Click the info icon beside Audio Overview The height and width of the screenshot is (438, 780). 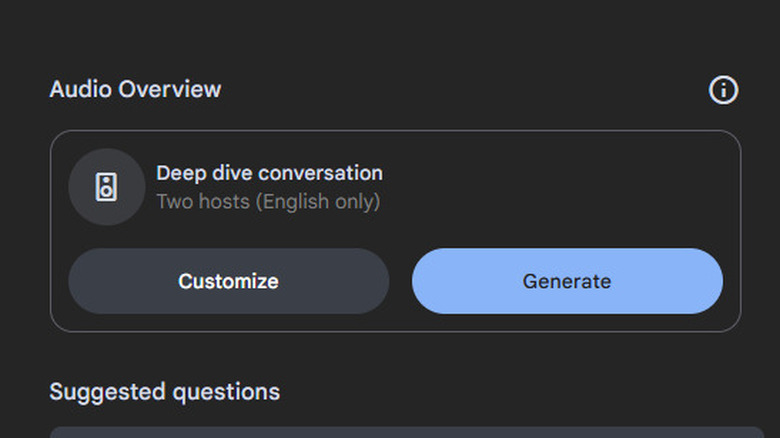[723, 90]
